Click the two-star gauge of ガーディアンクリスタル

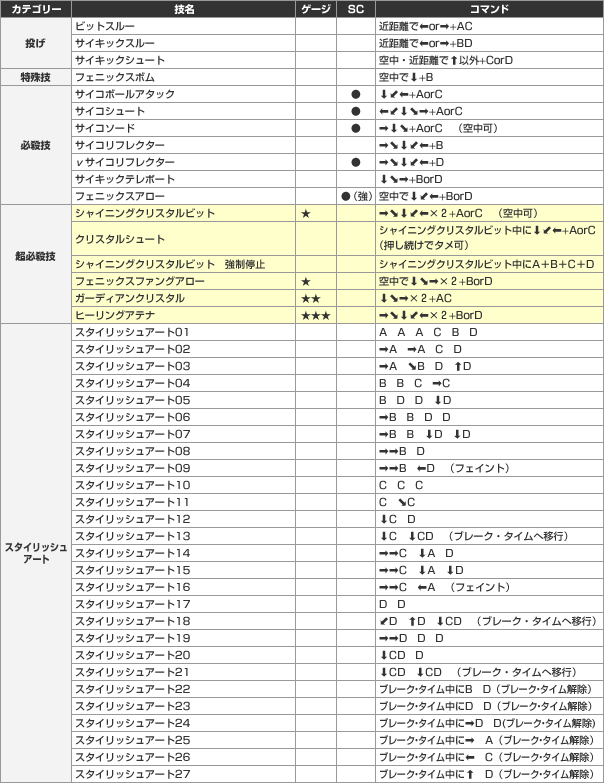click(311, 299)
